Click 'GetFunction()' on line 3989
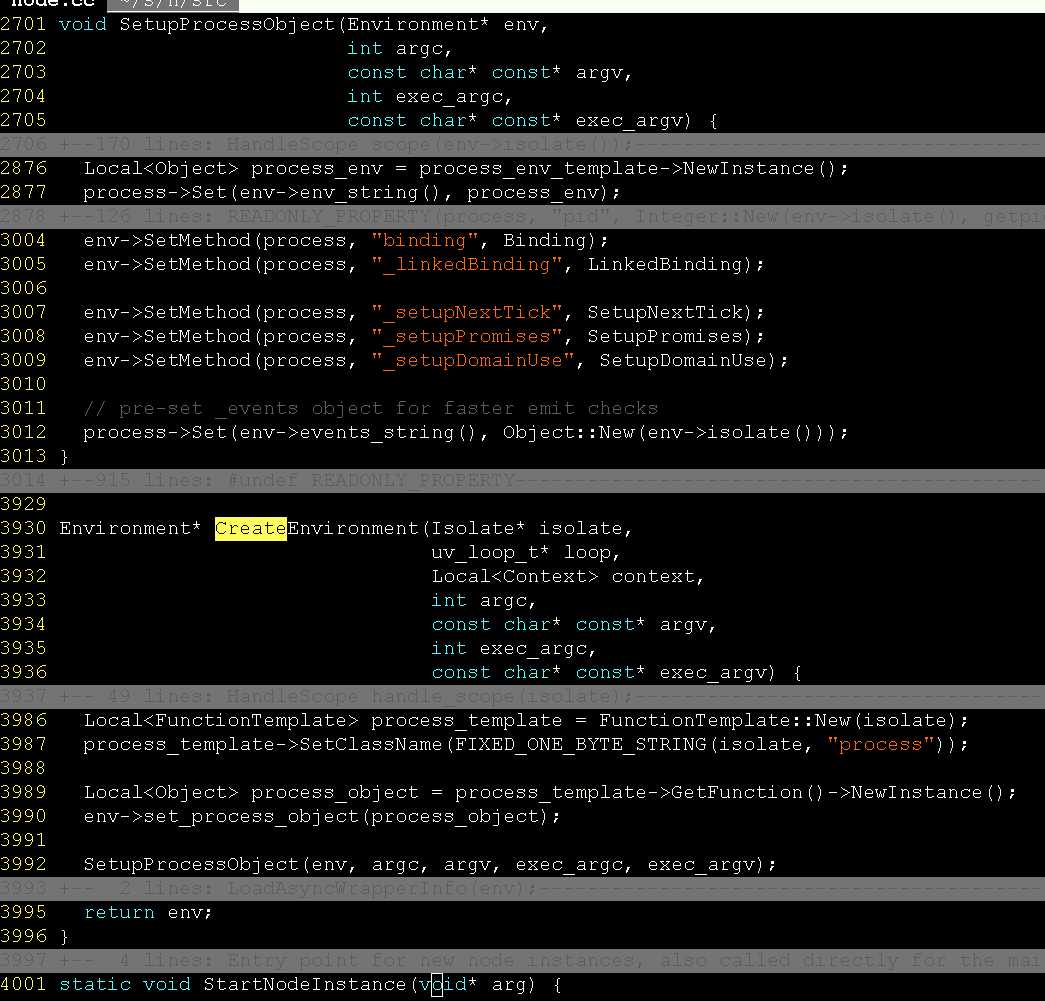 coord(748,792)
